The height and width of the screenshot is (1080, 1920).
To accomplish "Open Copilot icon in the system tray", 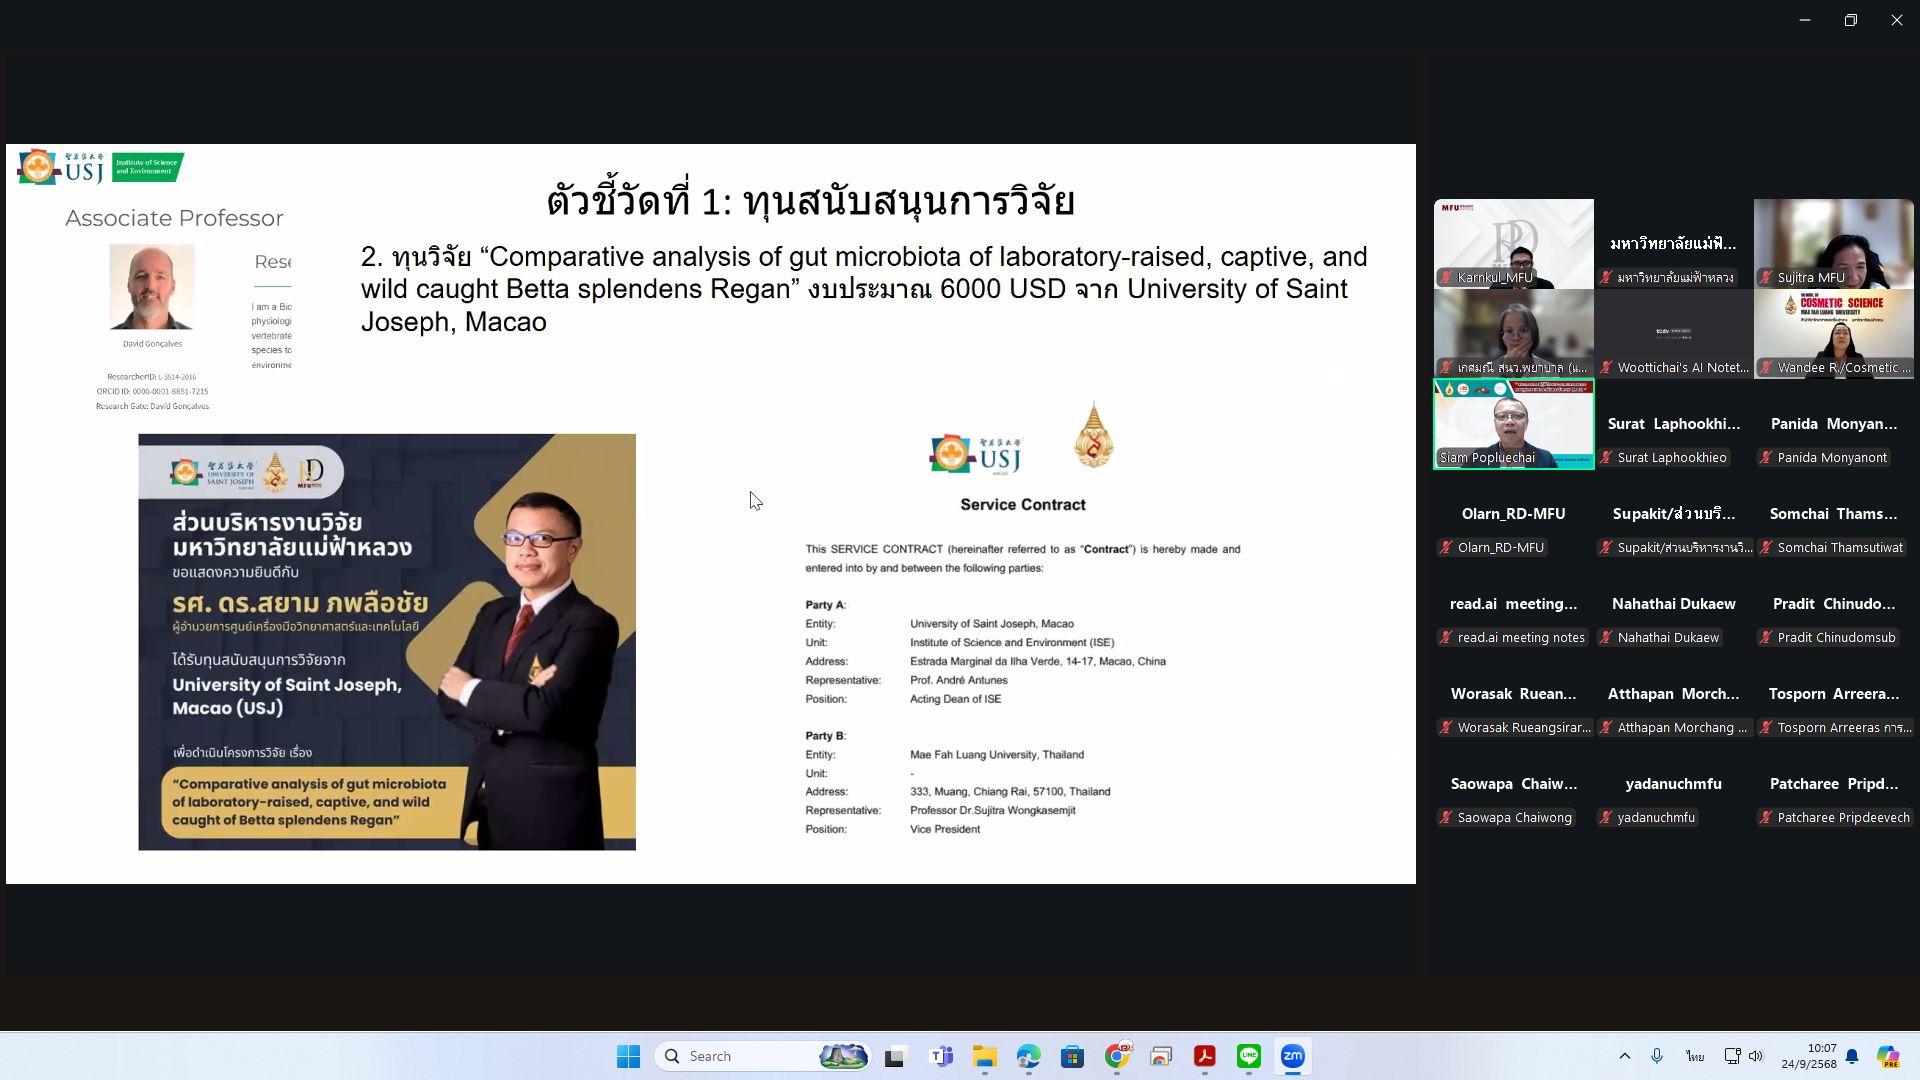I will (x=1888, y=1056).
